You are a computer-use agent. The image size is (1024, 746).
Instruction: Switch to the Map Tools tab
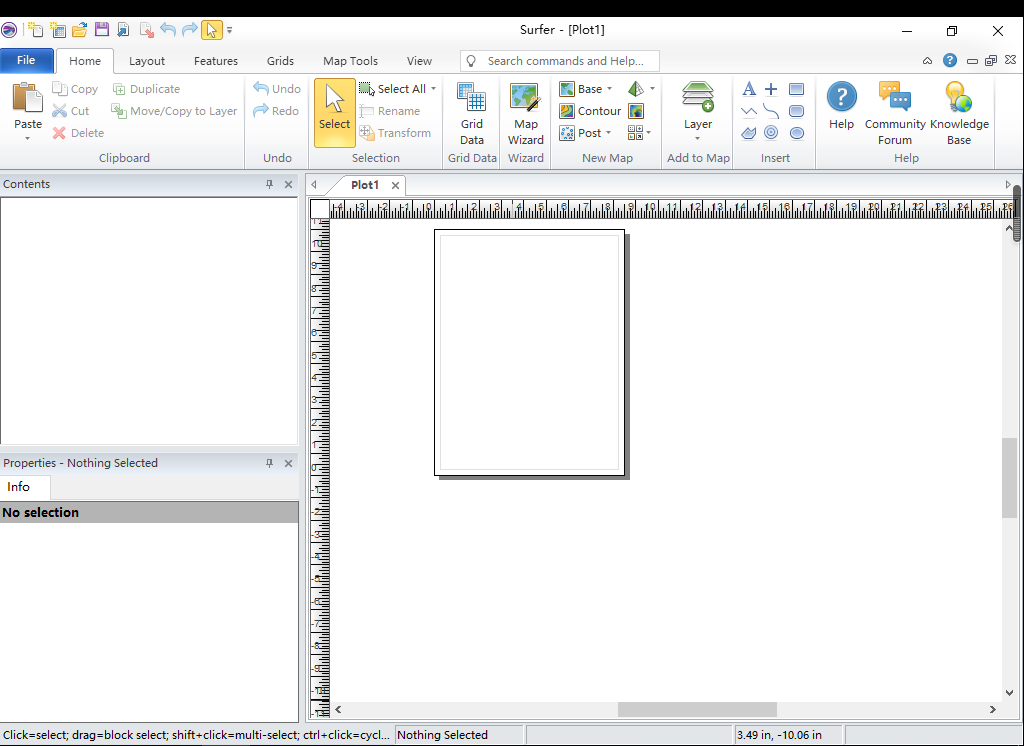tap(350, 61)
